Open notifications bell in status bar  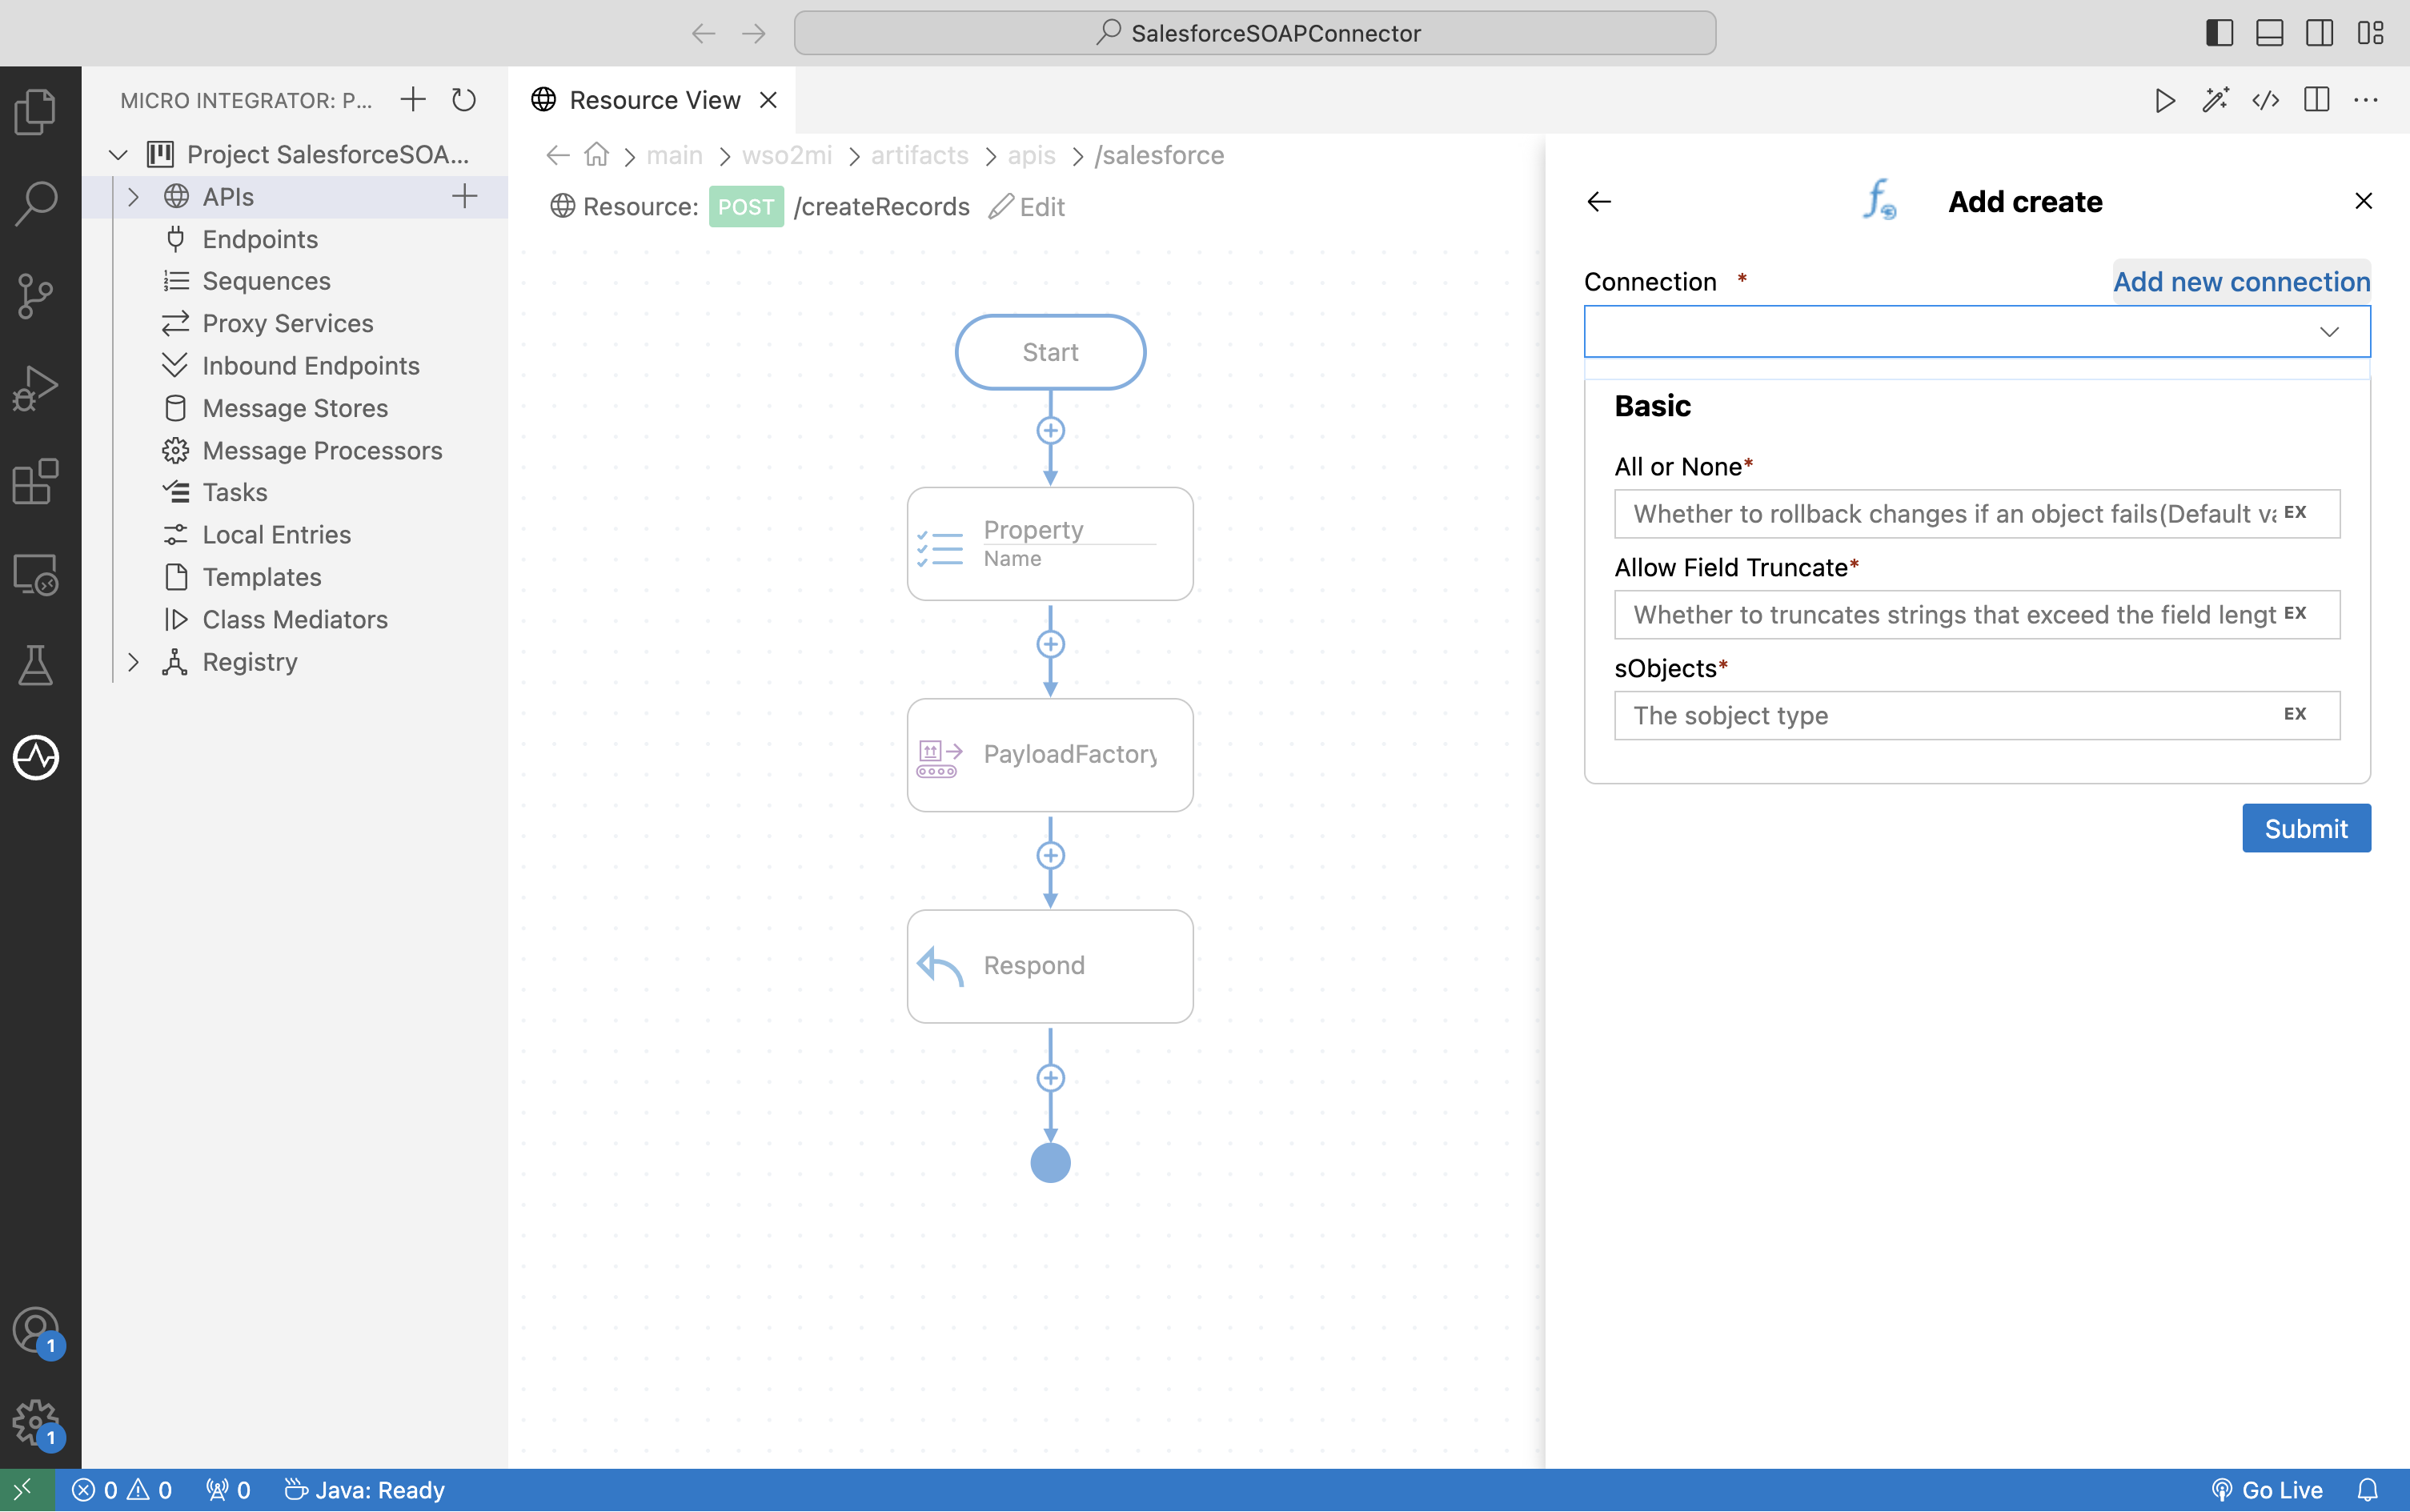tap(2367, 1490)
